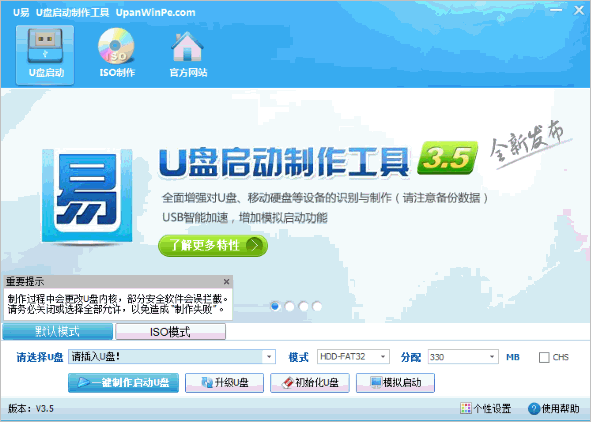
Task: Open the 分配 330 MB dropdown
Action: (463, 356)
